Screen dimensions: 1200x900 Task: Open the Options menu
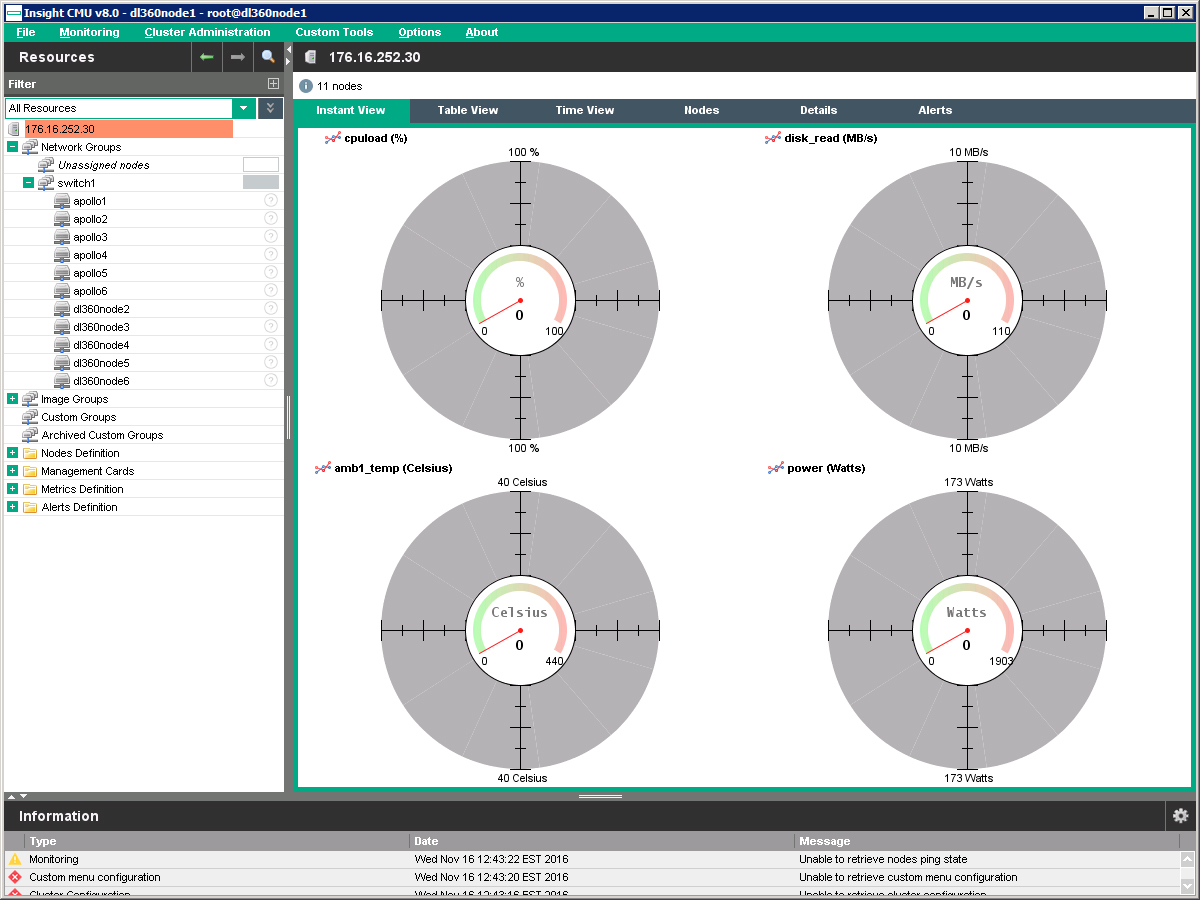pyautogui.click(x=420, y=32)
